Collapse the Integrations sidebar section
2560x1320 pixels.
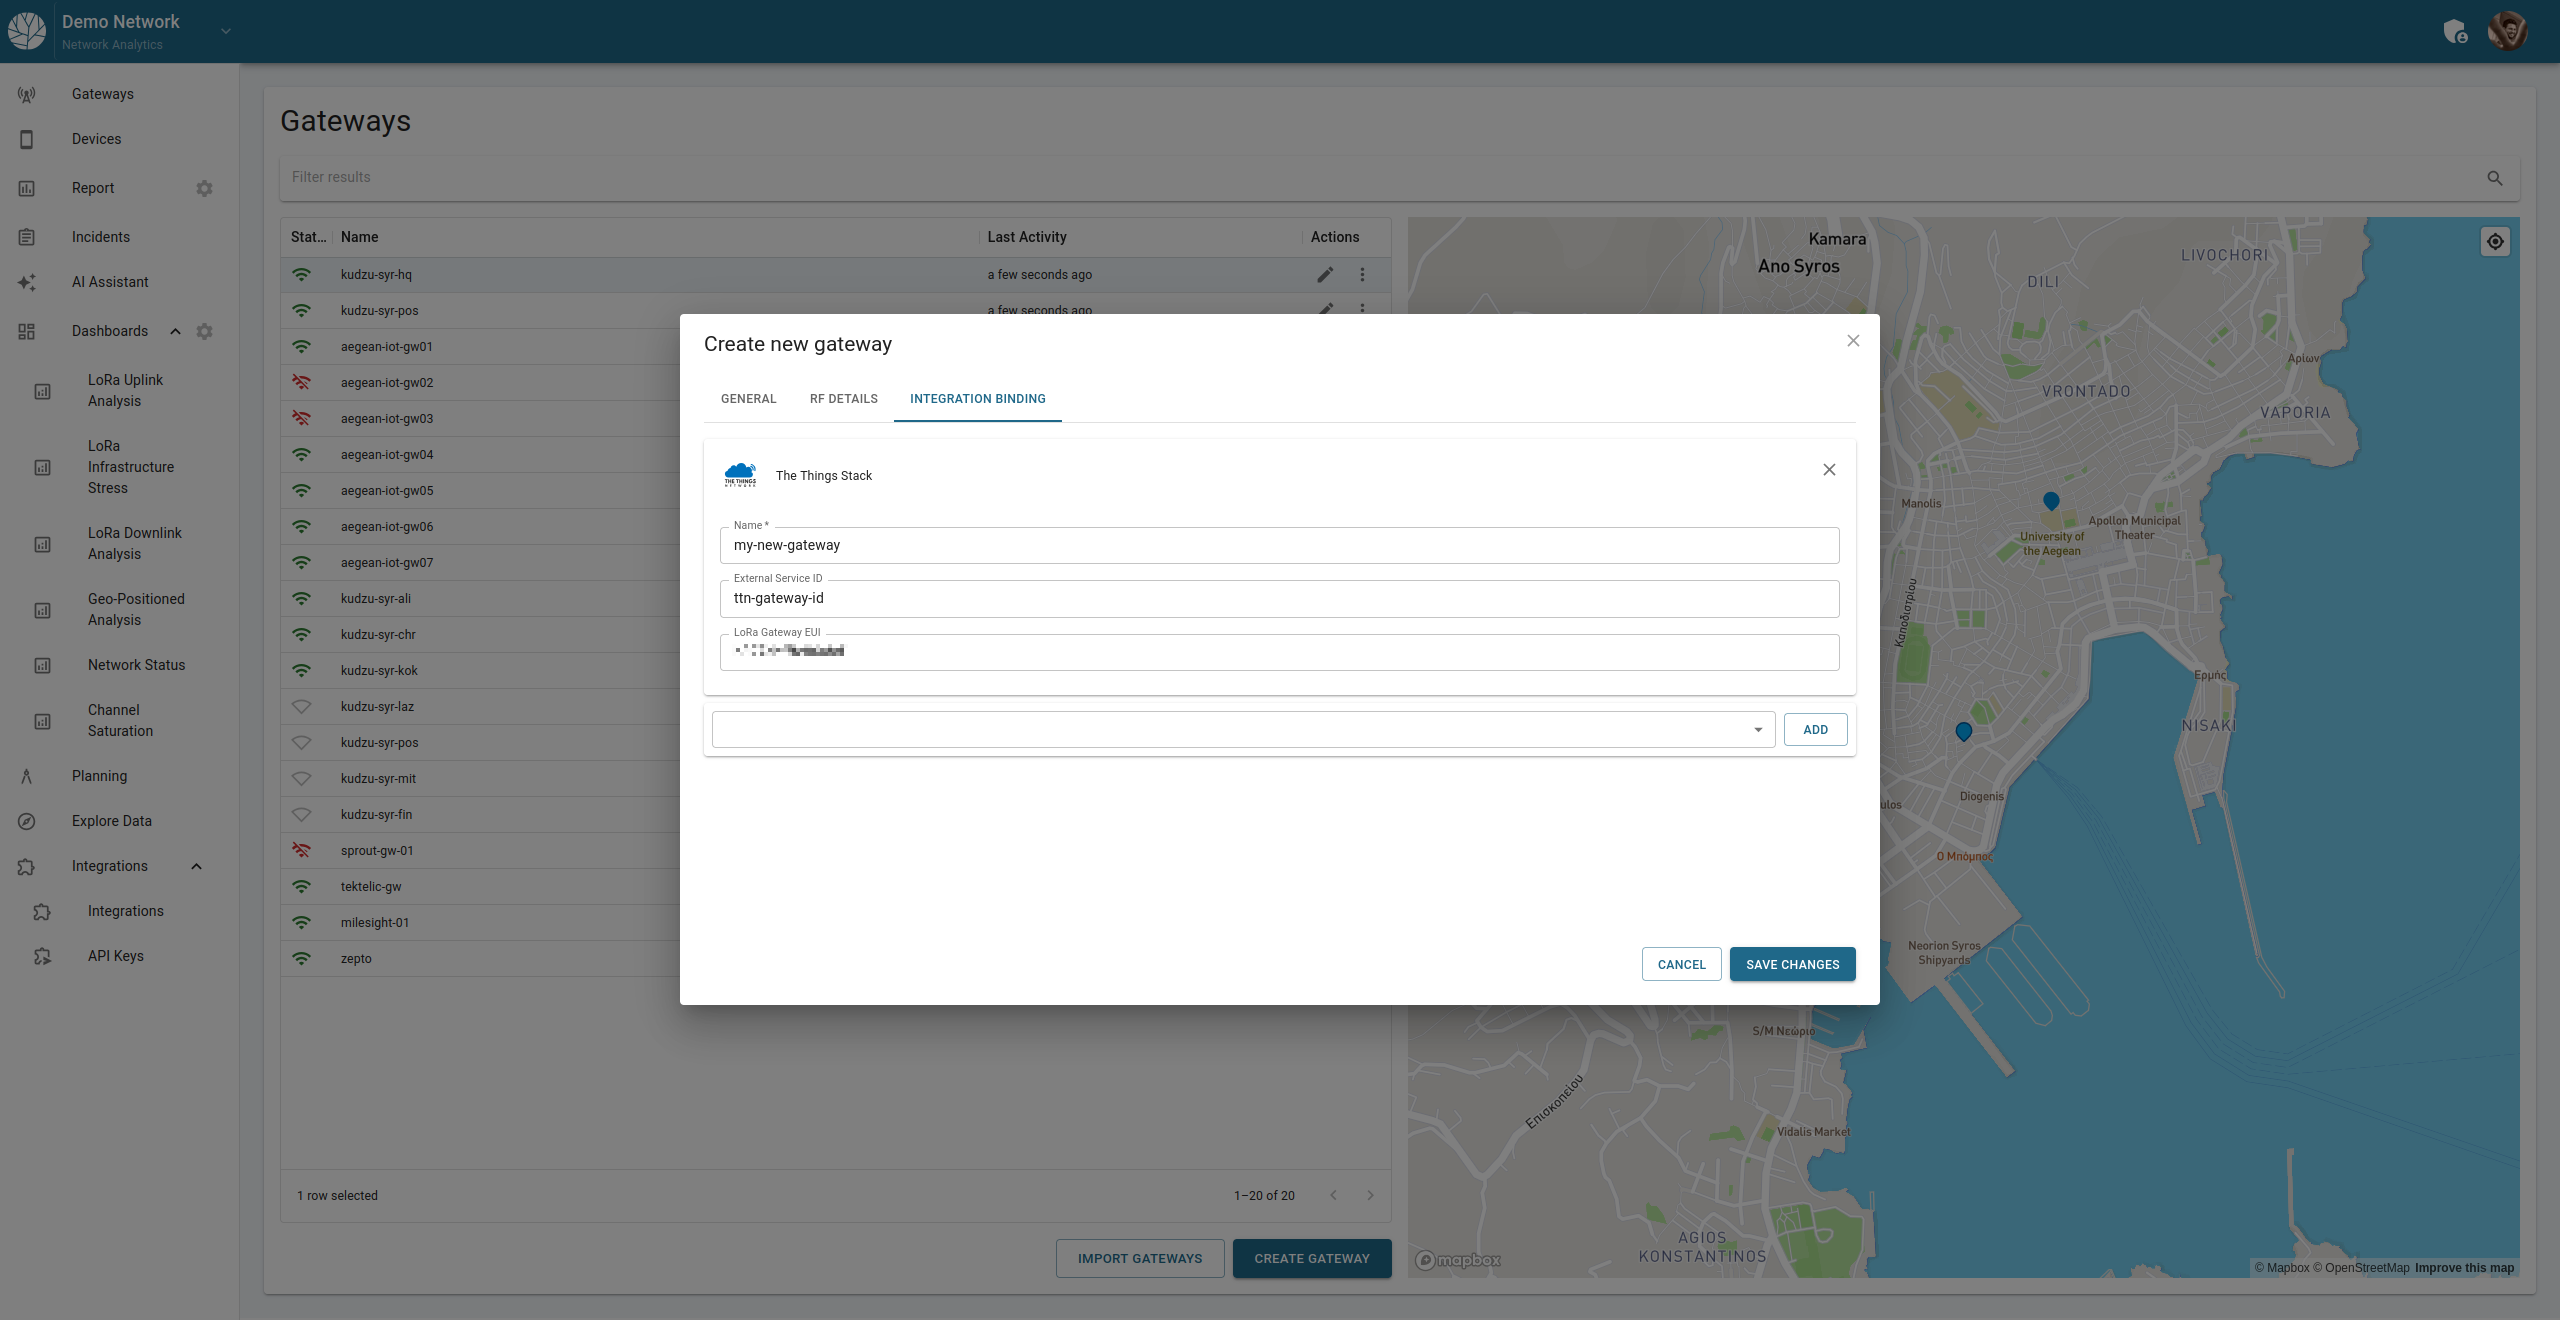(197, 867)
